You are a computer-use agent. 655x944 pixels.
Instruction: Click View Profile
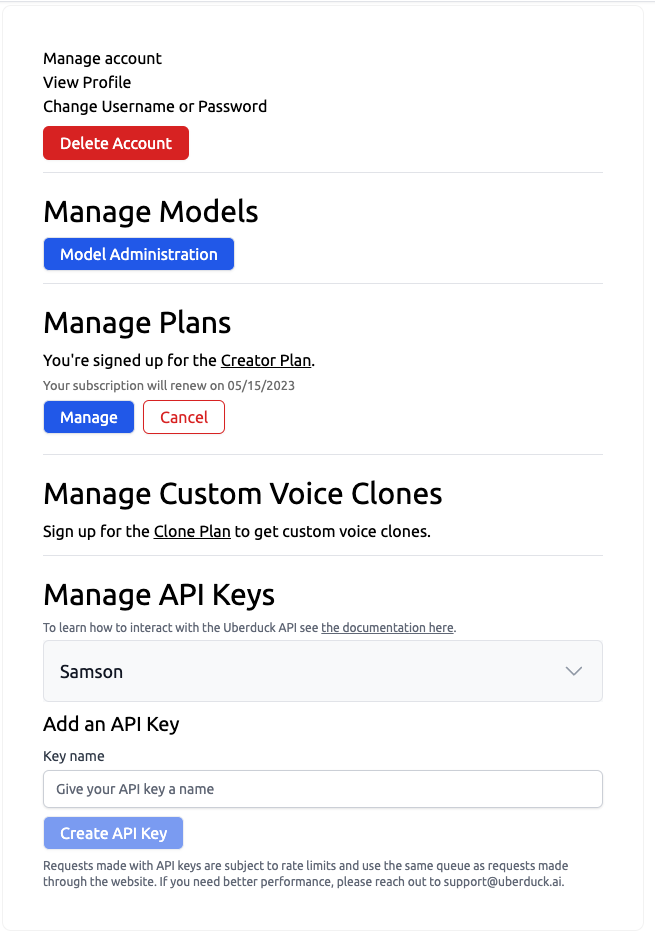click(x=87, y=82)
